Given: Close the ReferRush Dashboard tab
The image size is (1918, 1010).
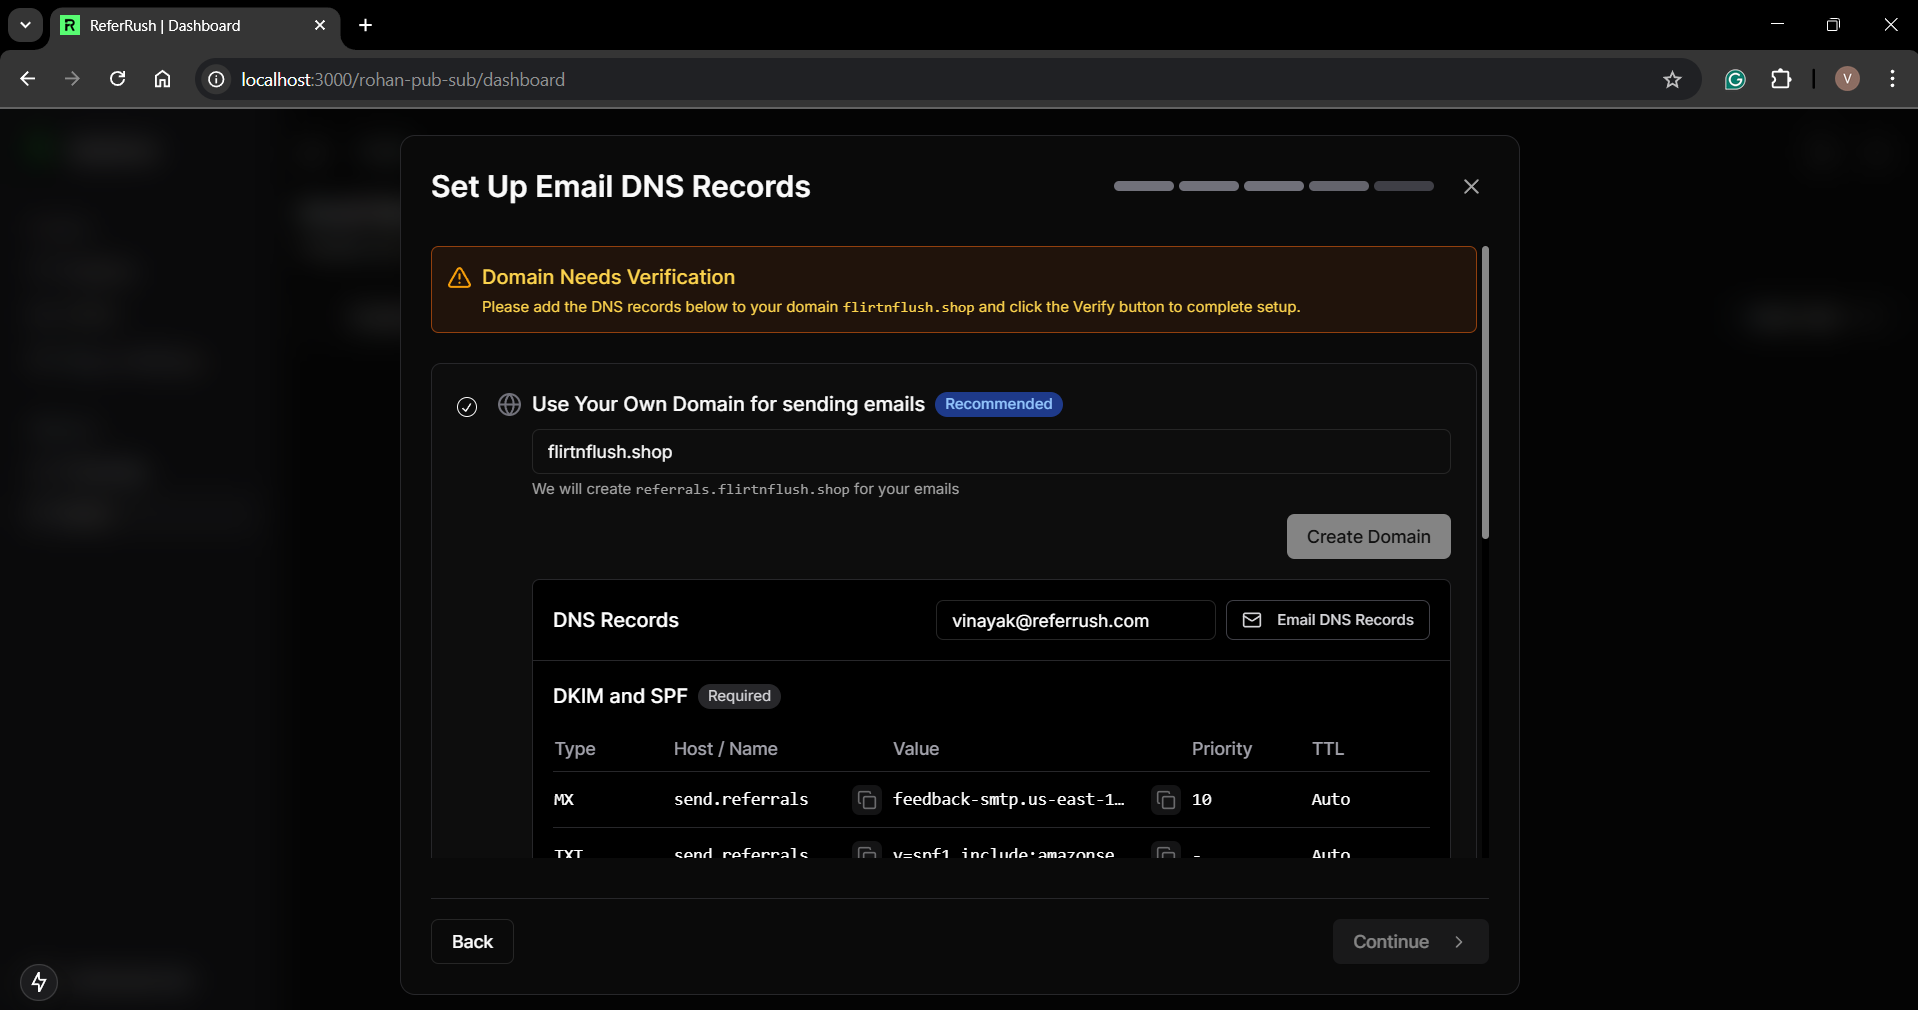Looking at the screenshot, I should [320, 25].
